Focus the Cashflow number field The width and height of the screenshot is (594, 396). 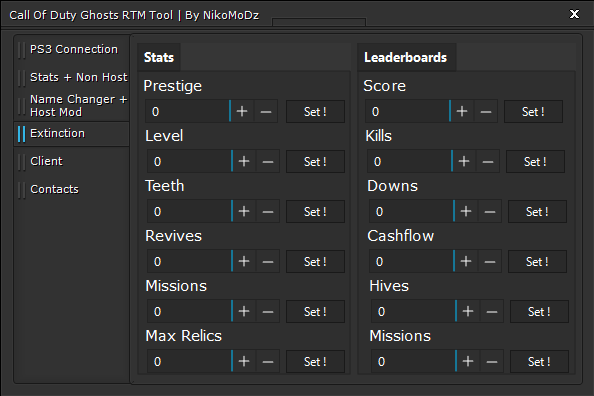coord(411,261)
